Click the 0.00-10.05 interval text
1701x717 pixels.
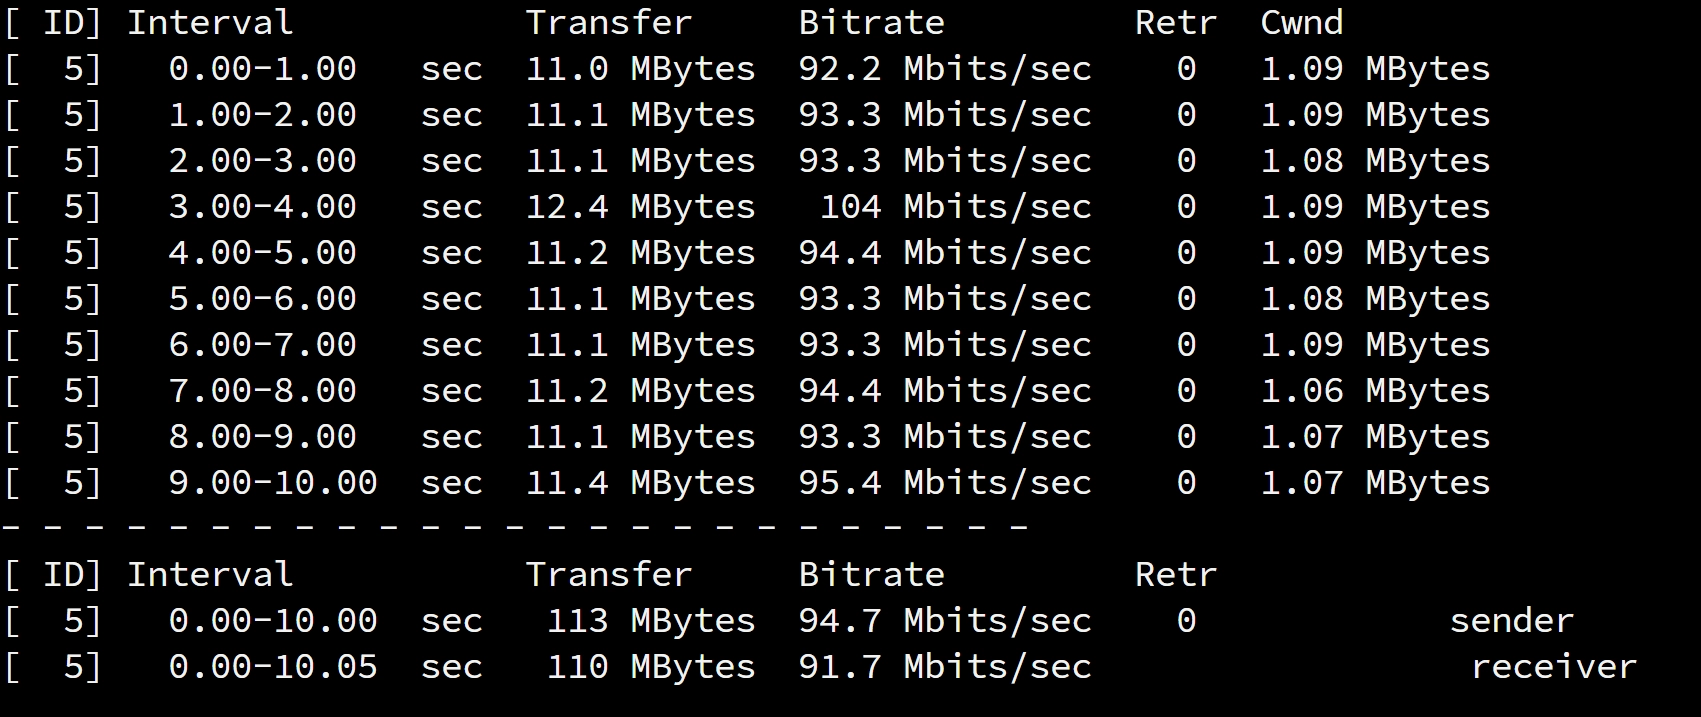[273, 666]
